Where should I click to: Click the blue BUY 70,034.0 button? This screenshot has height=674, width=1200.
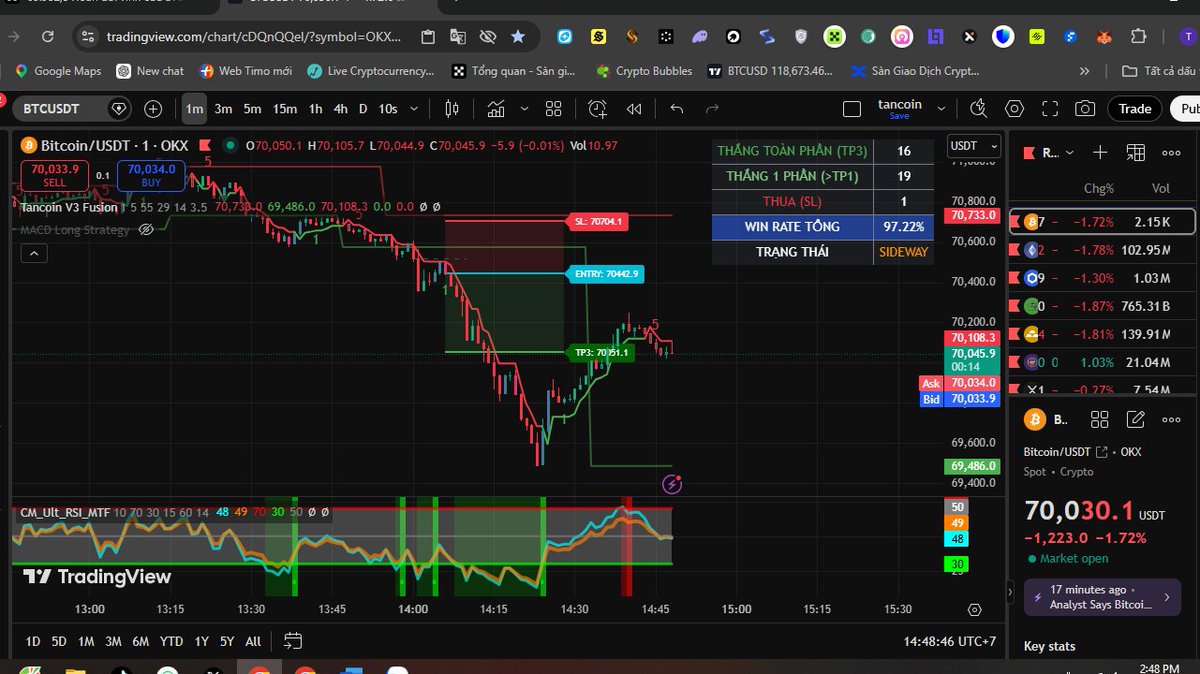tap(151, 176)
